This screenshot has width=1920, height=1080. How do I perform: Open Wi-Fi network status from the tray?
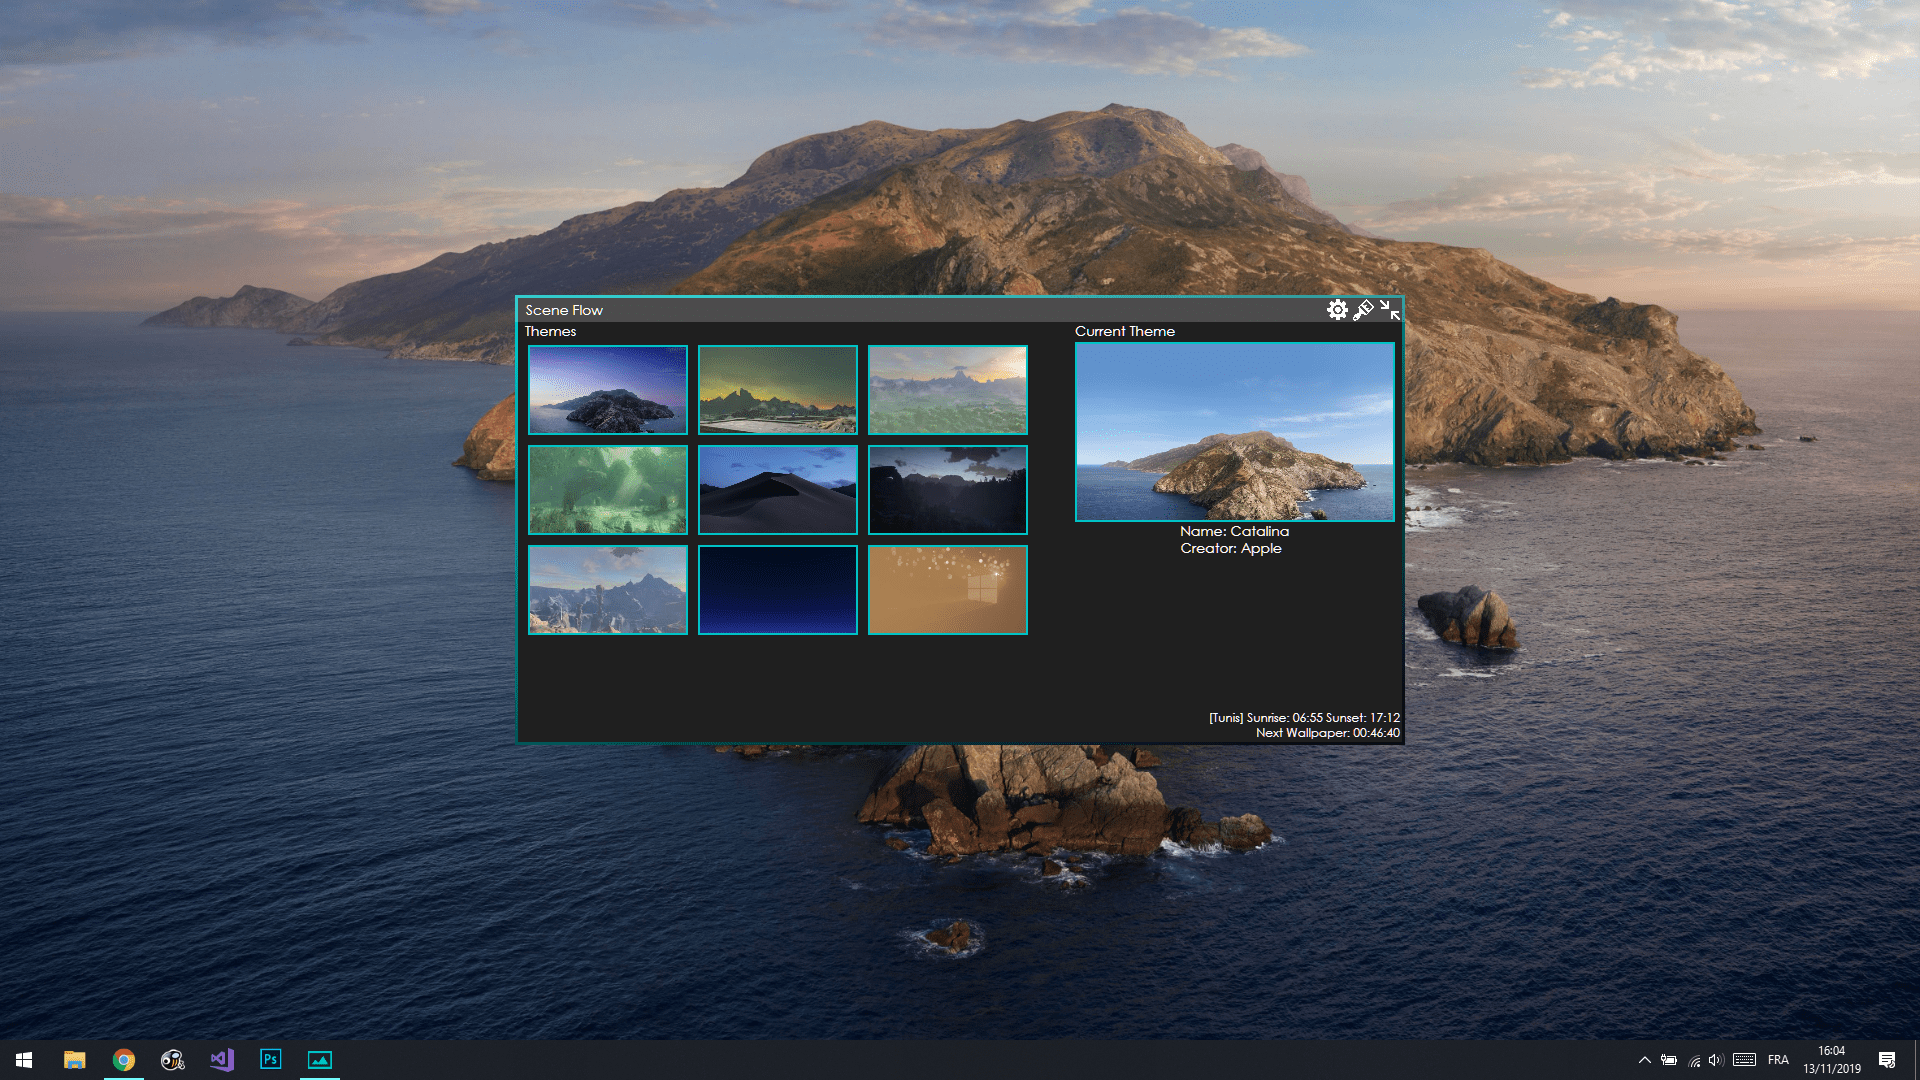pos(1693,1060)
